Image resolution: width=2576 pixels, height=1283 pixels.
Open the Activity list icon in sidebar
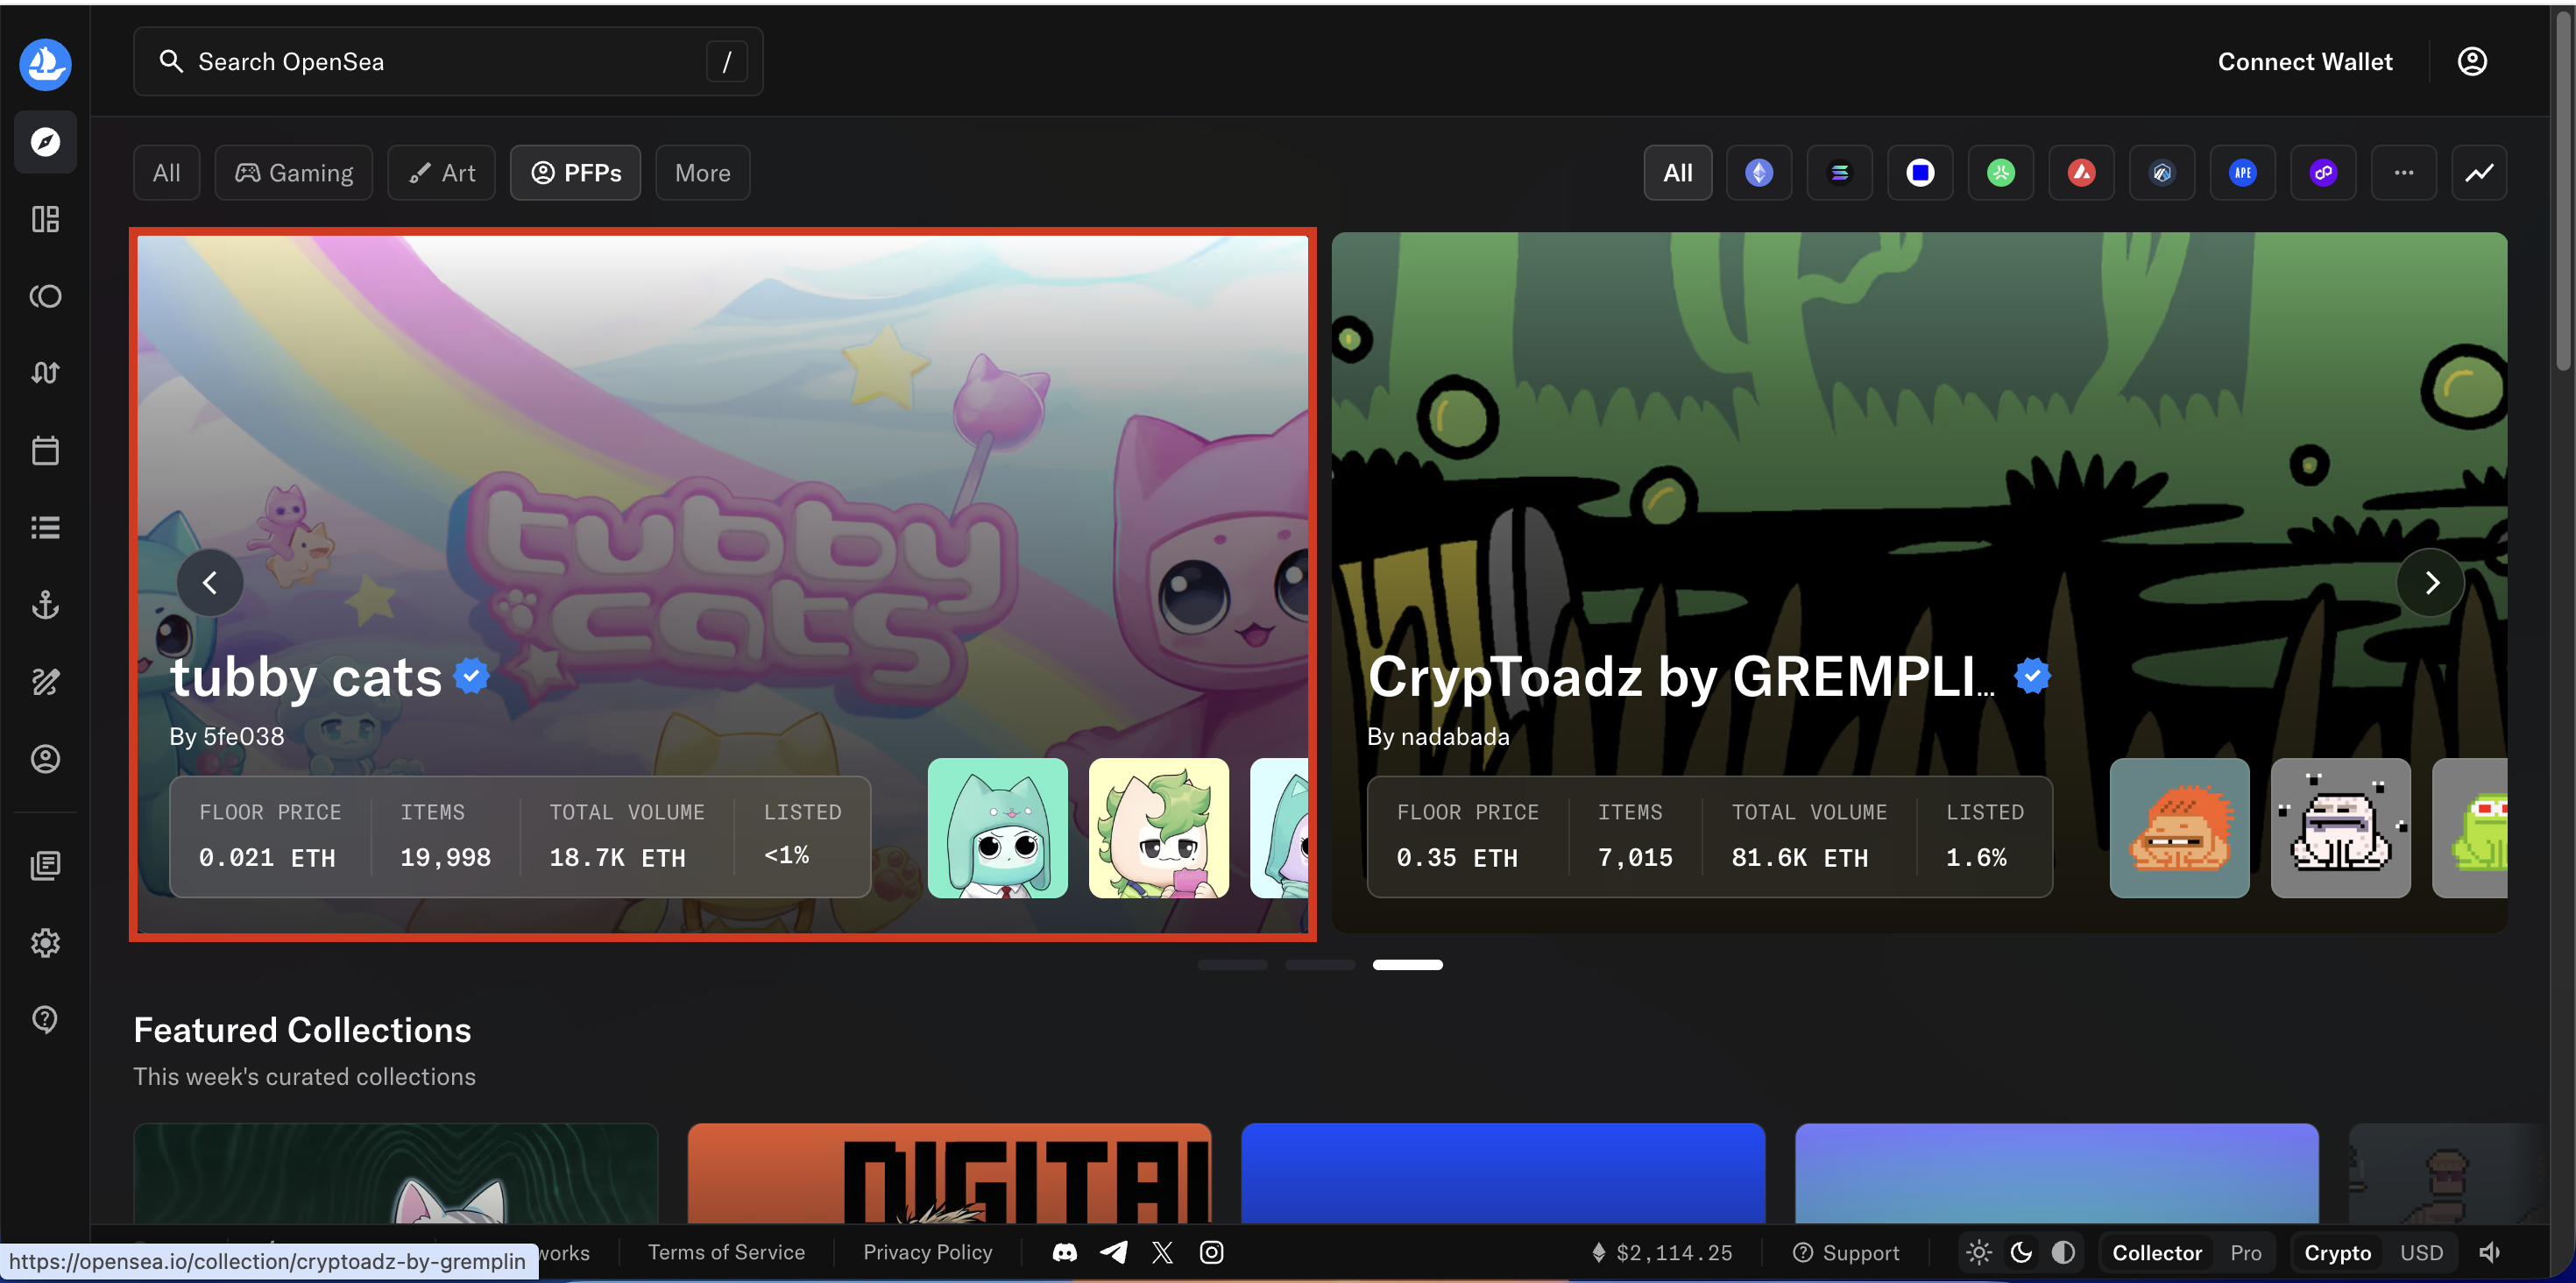click(45, 527)
